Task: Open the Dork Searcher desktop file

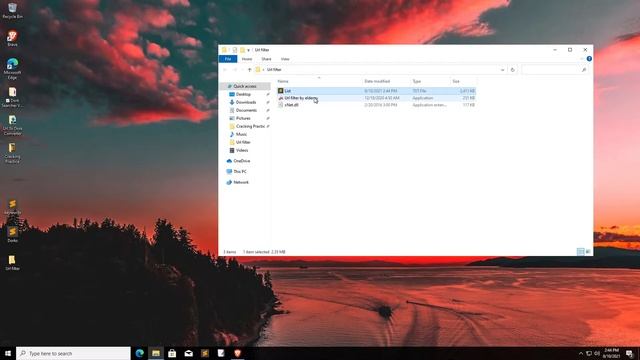Action: coord(12,97)
